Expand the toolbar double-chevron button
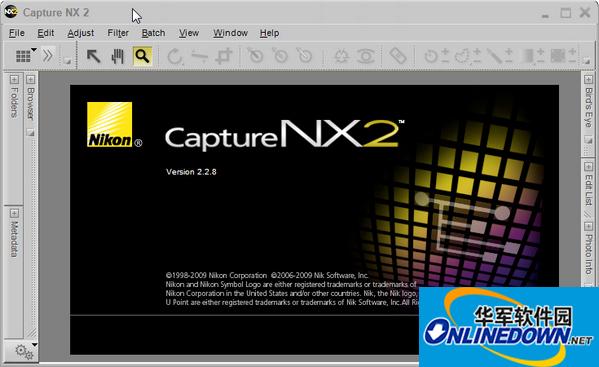 [x=47, y=56]
